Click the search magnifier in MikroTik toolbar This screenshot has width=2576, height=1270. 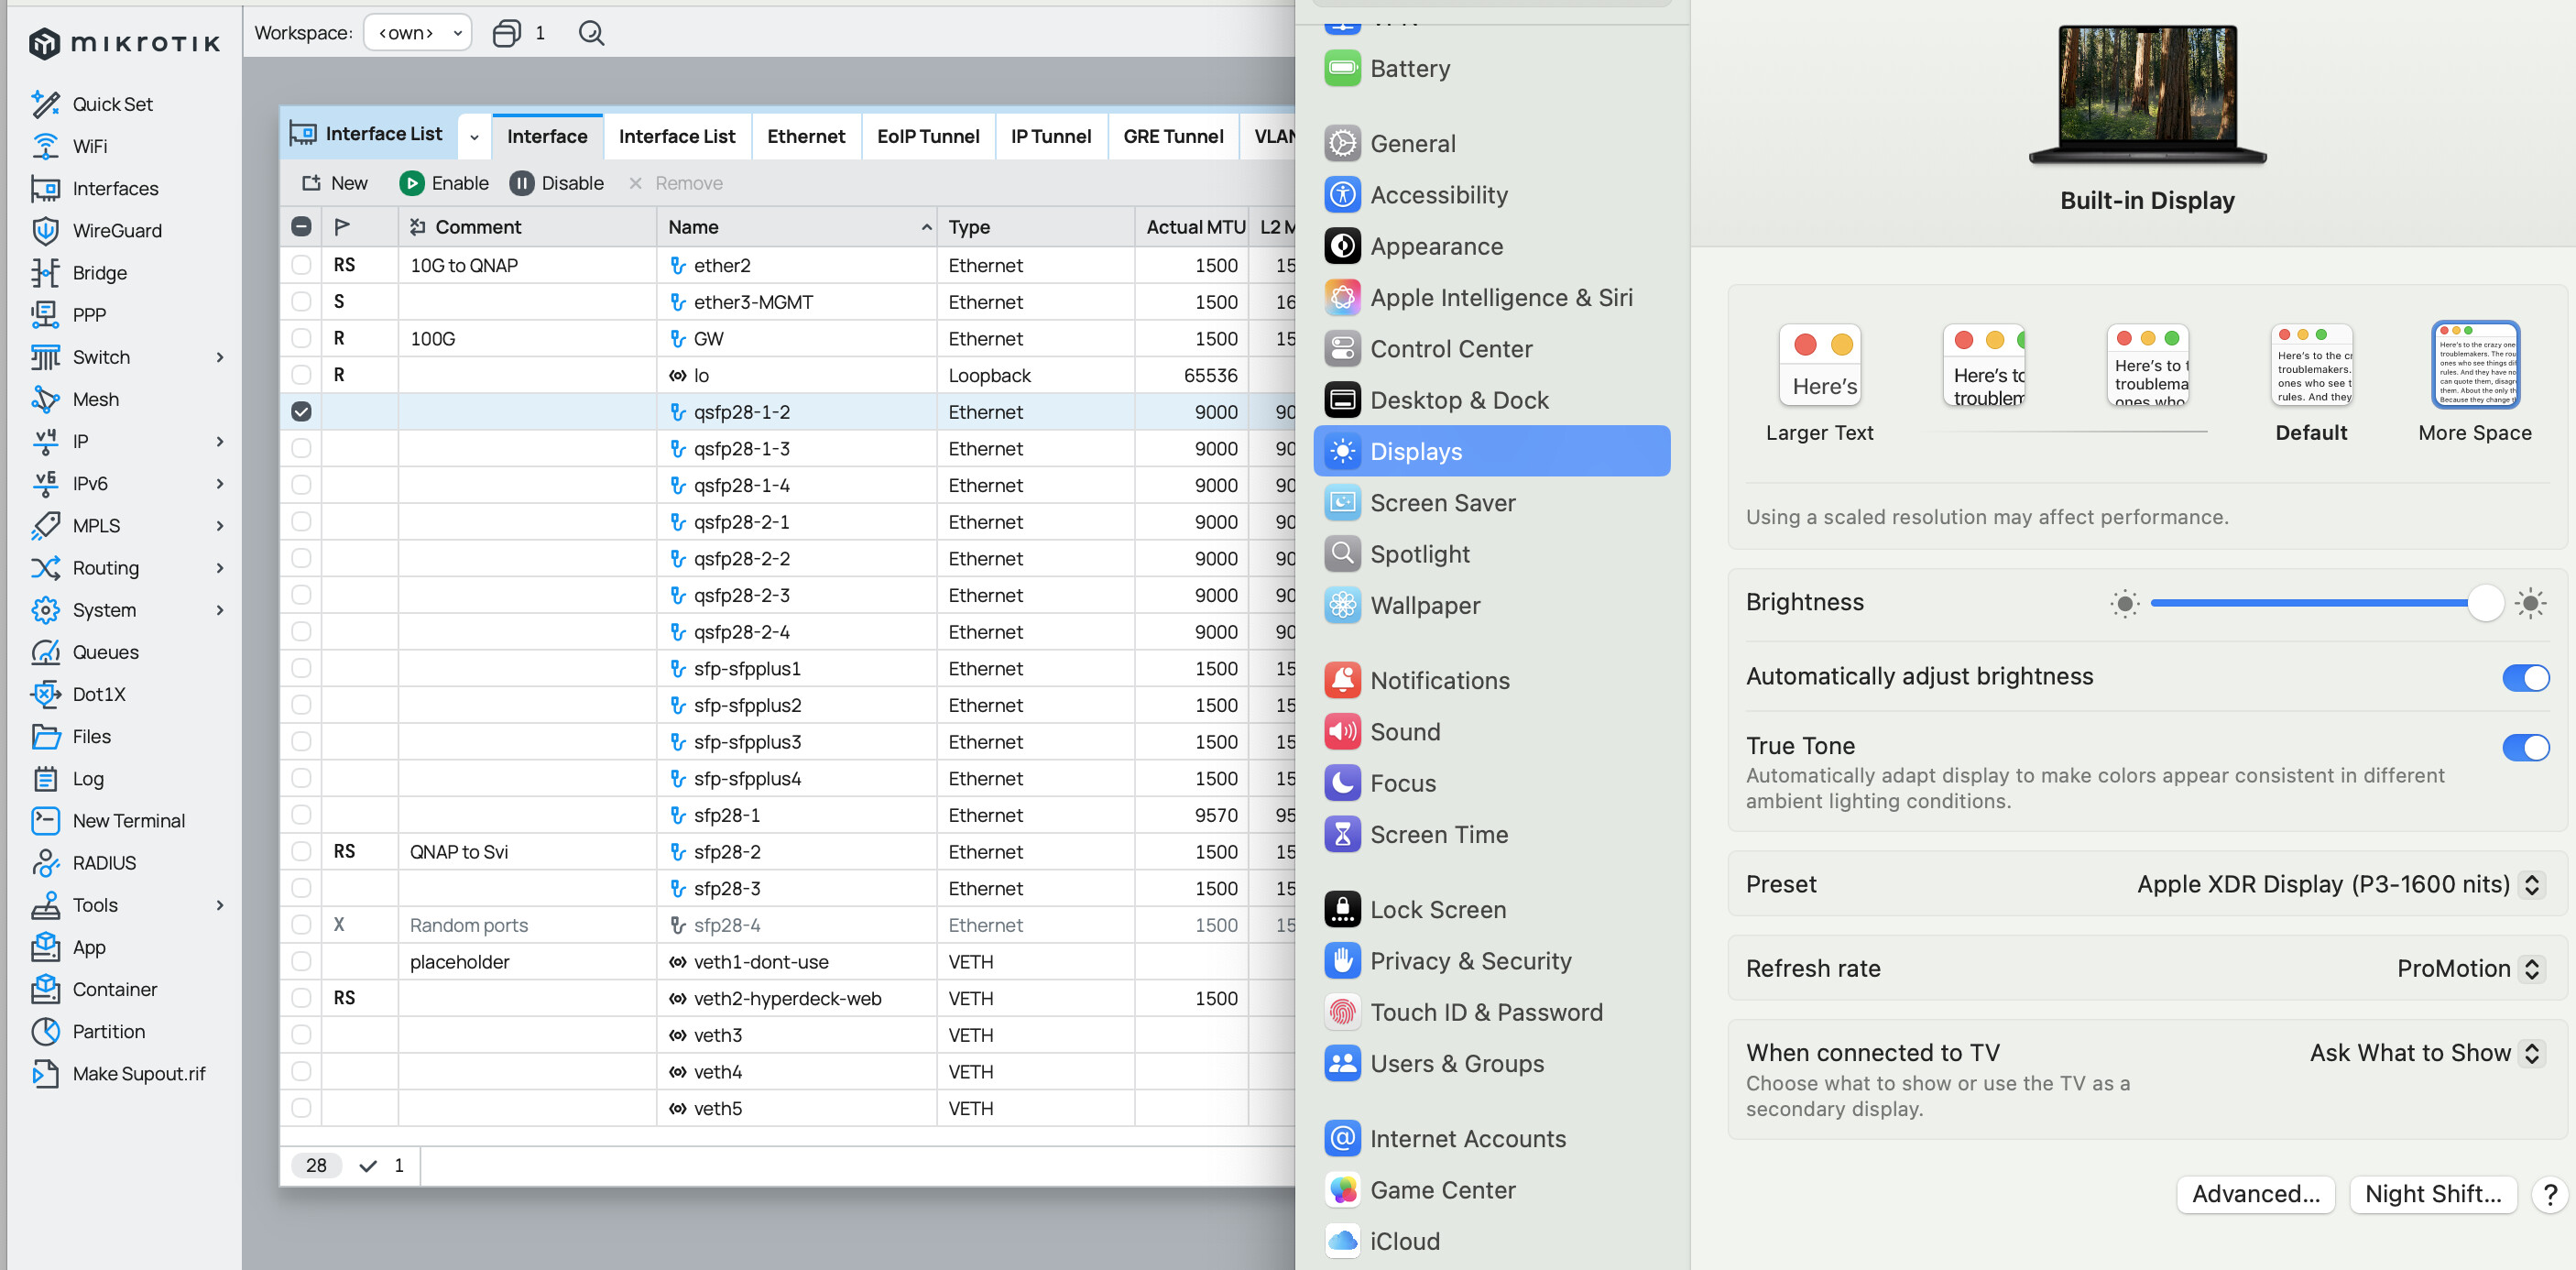[591, 33]
